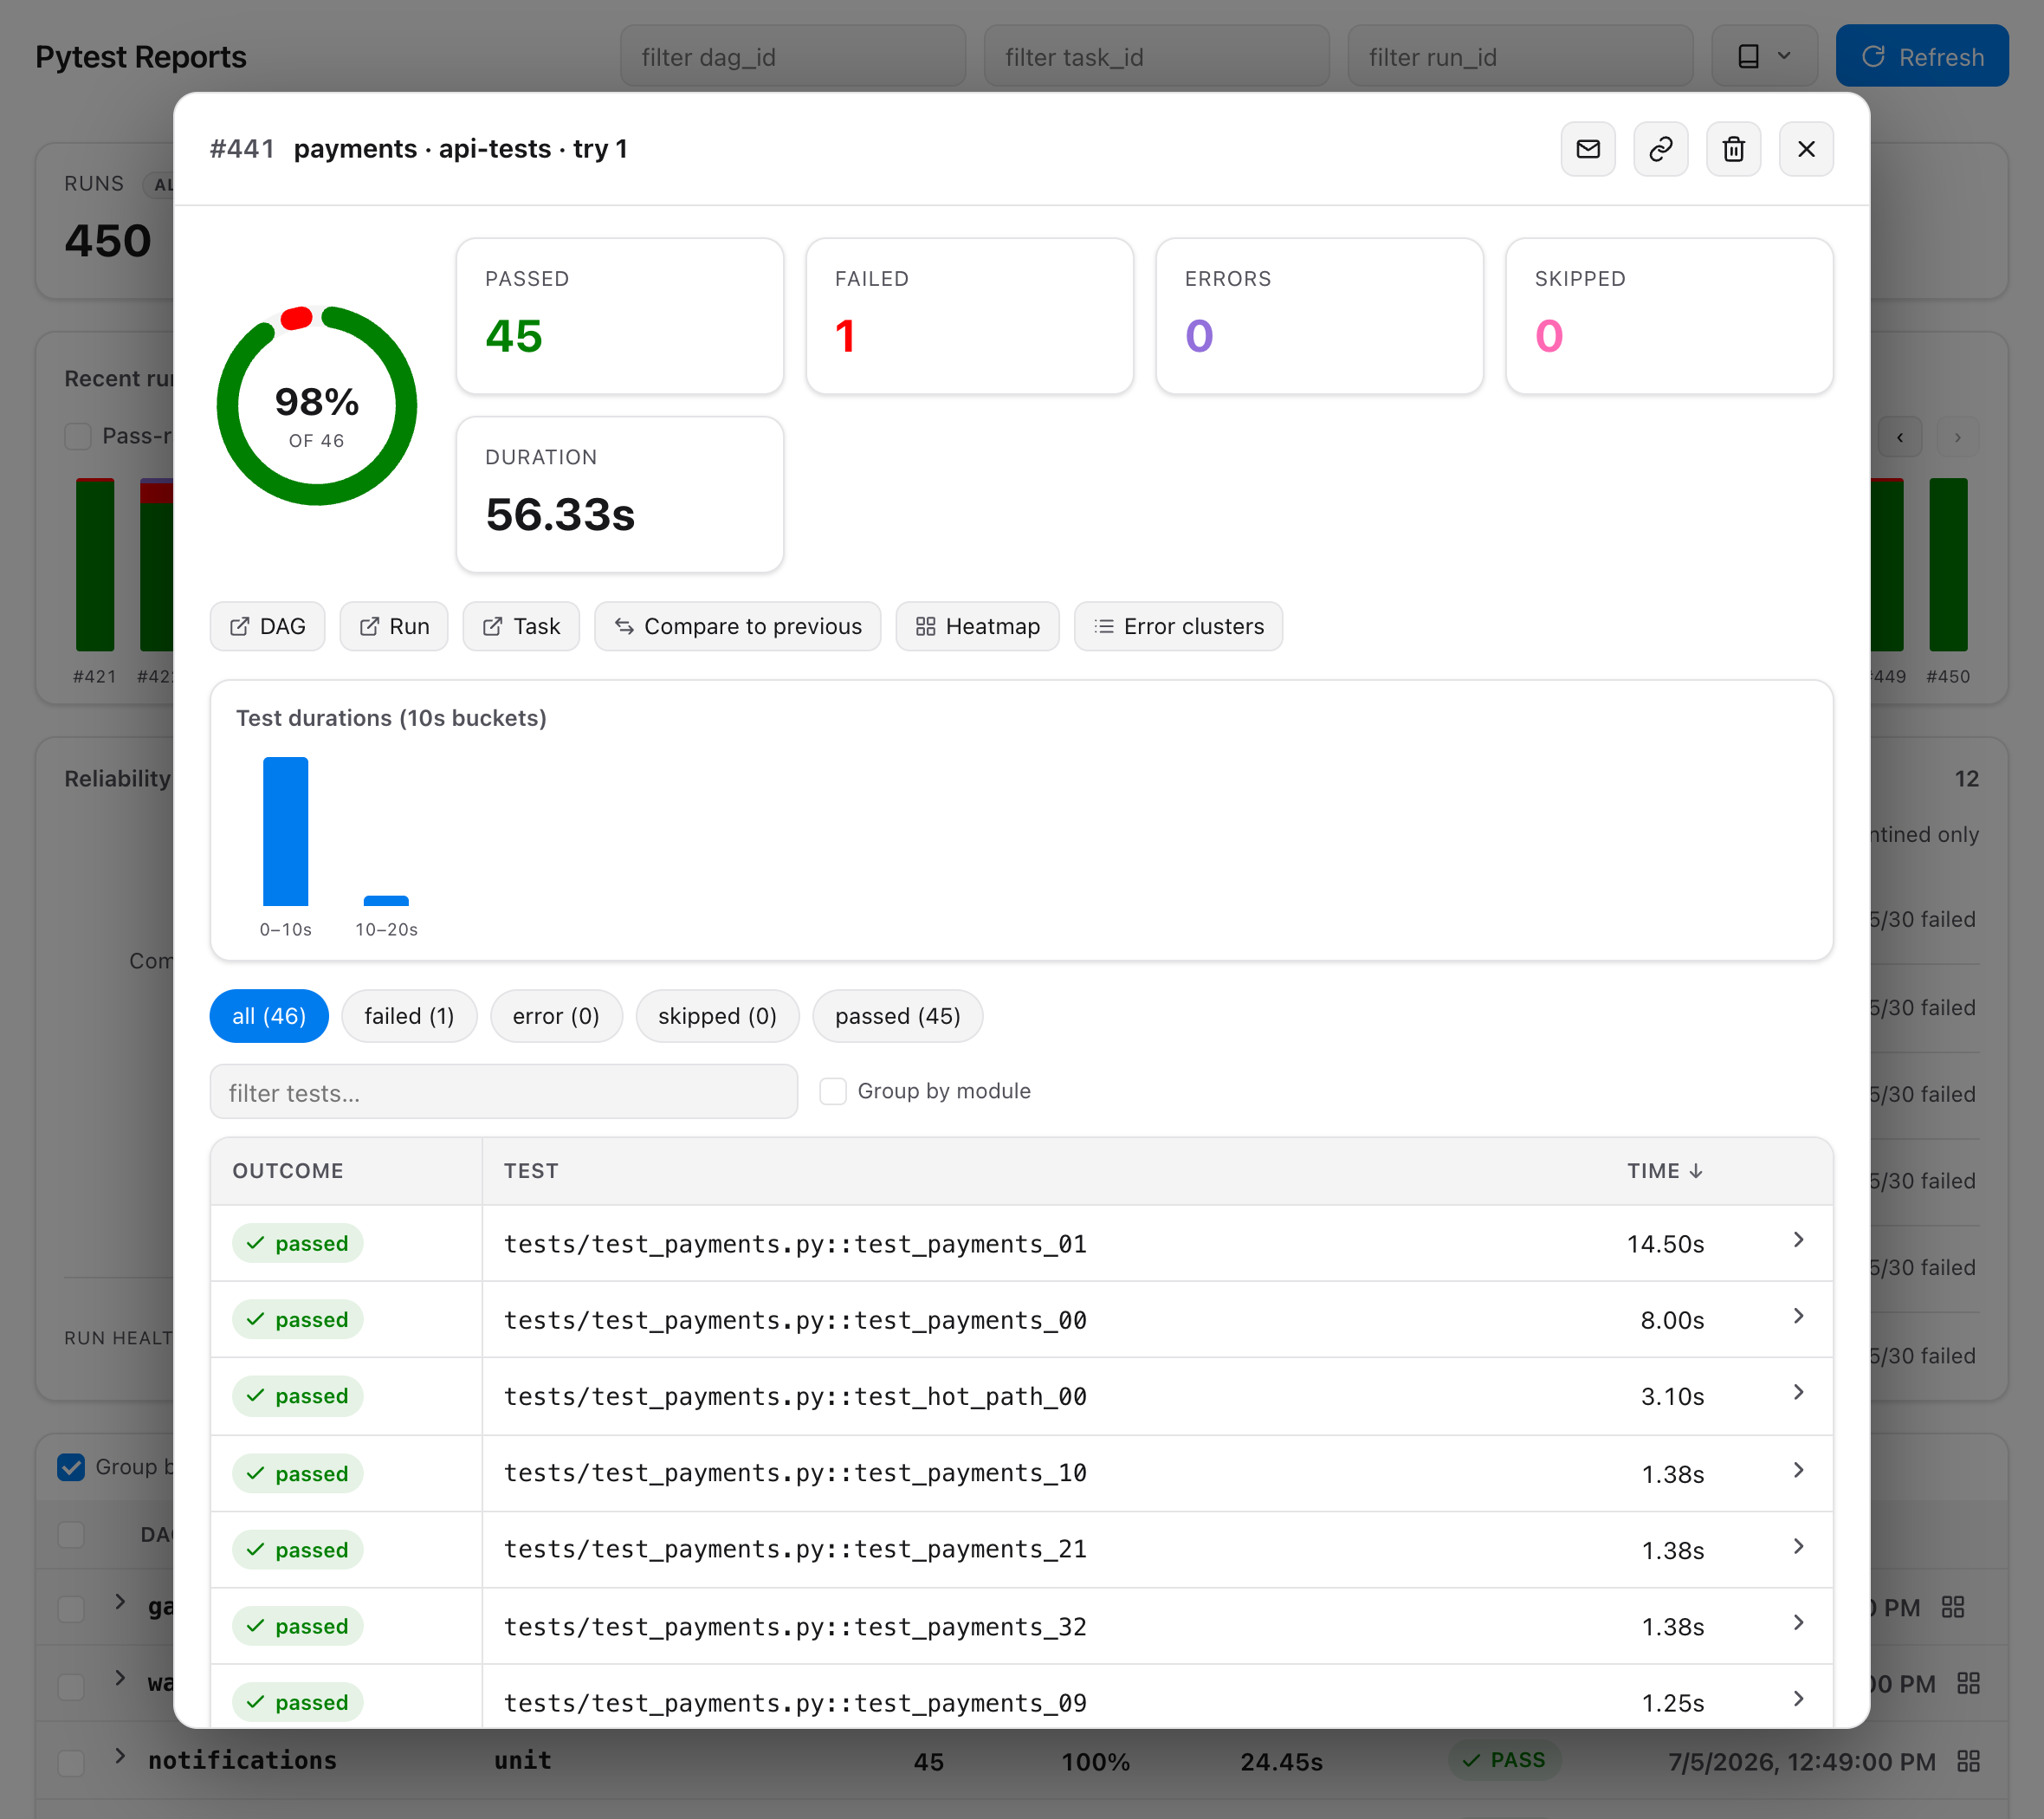Open Error clusters view
This screenshot has width=2044, height=1819.
pos(1178,626)
